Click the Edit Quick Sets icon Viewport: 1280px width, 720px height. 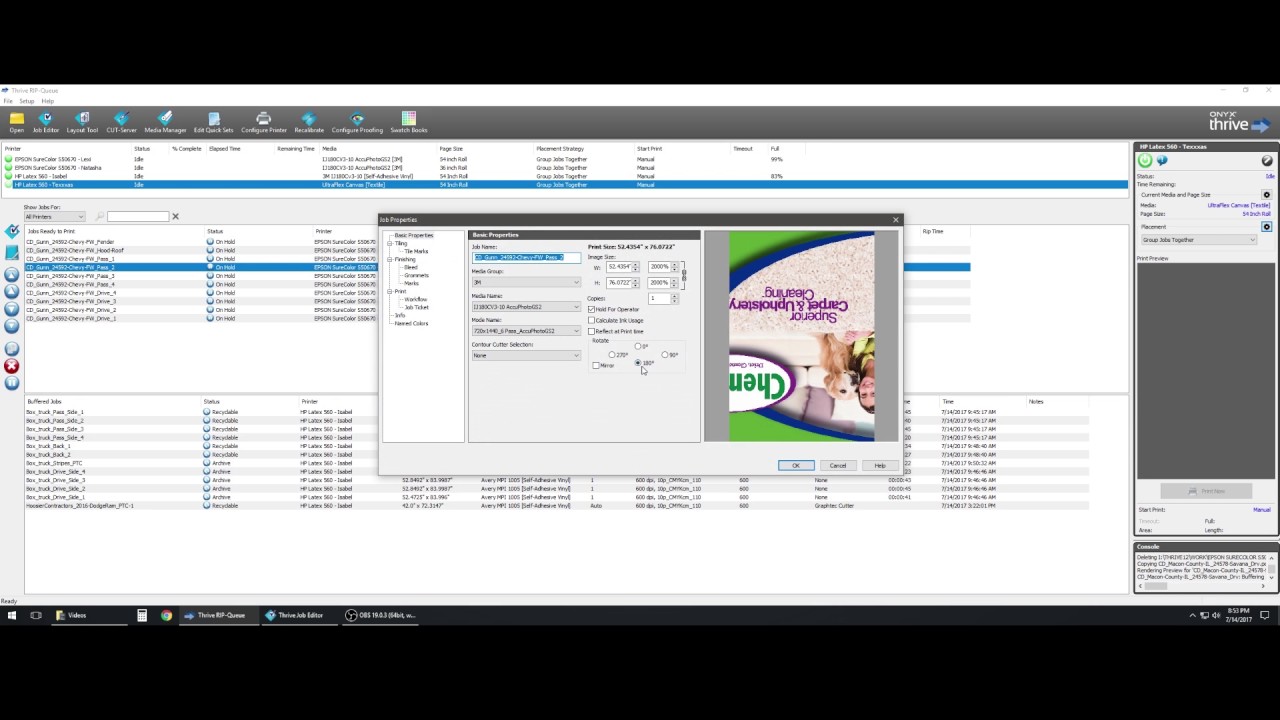click(x=213, y=122)
